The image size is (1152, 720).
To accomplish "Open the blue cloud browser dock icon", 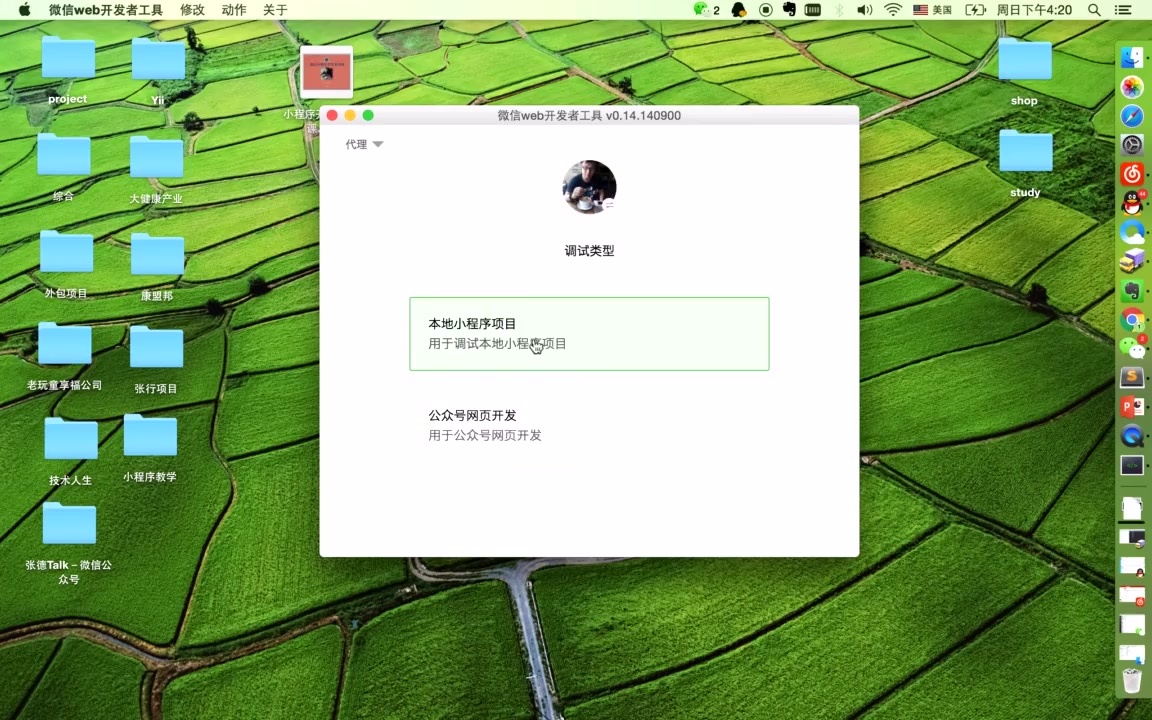I will click(1132, 232).
